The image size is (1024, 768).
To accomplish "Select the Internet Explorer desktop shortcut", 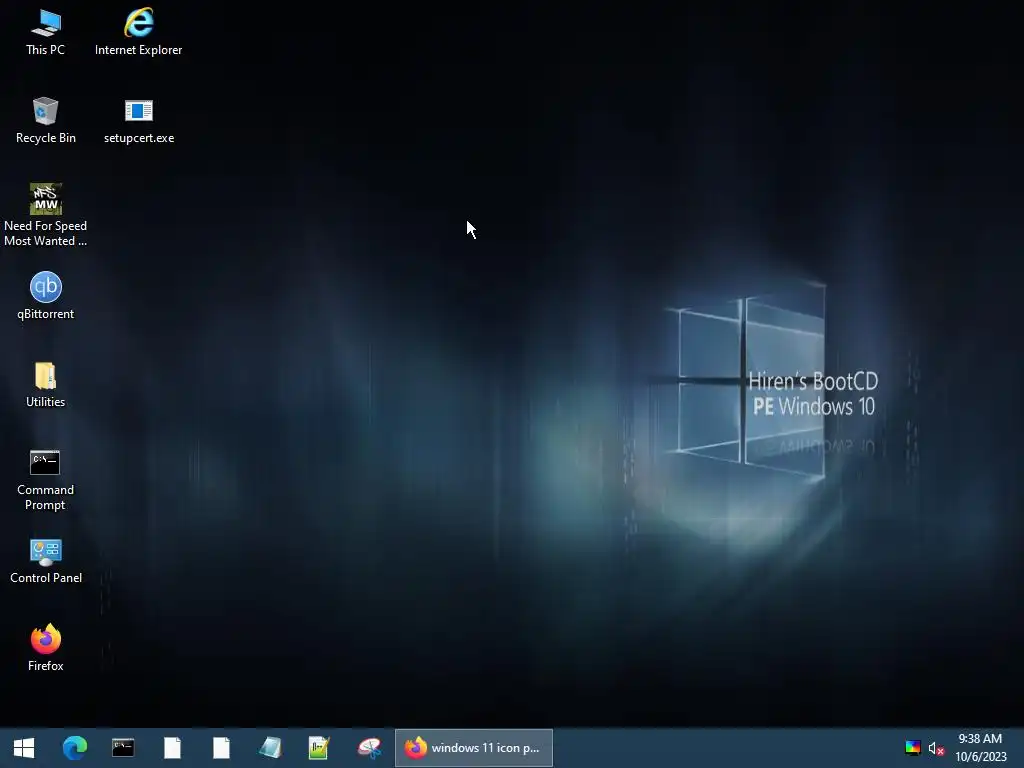I will (x=138, y=33).
